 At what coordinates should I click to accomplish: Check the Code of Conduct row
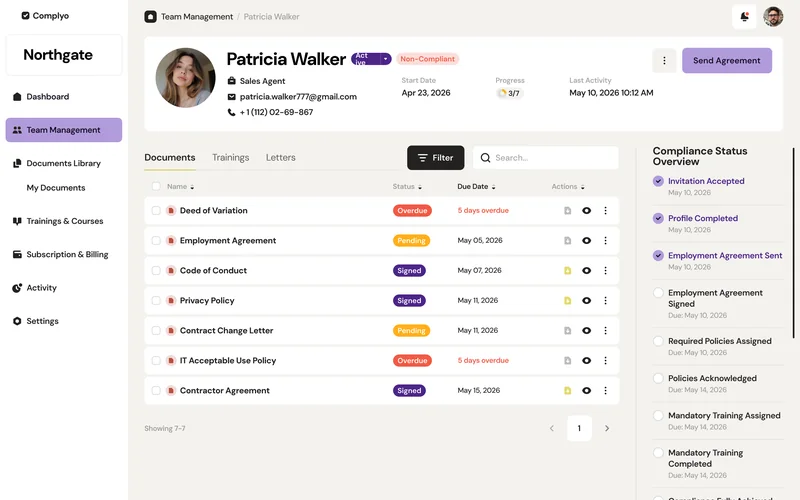(x=156, y=271)
